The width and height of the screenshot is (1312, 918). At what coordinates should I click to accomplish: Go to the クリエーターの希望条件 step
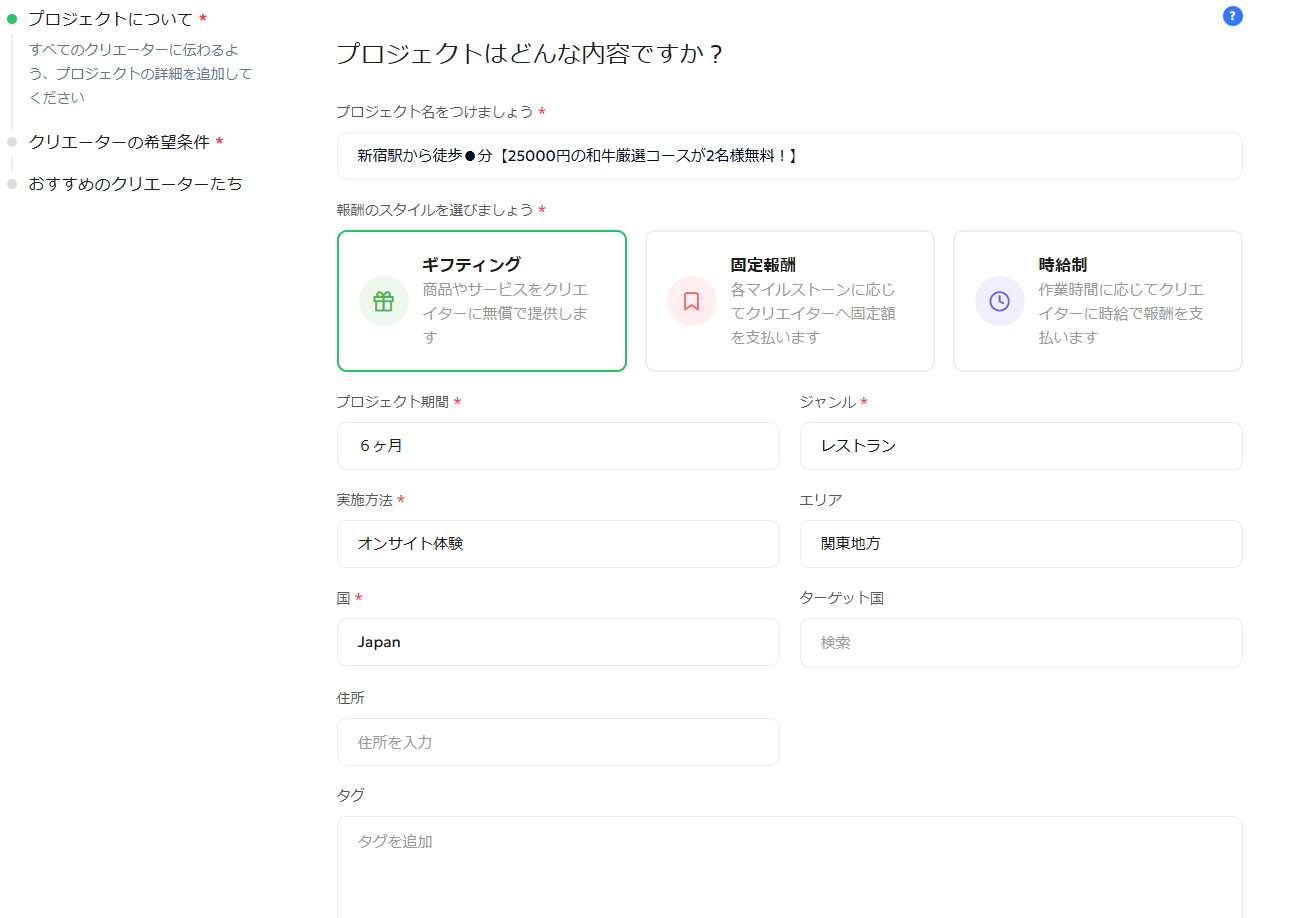119,142
